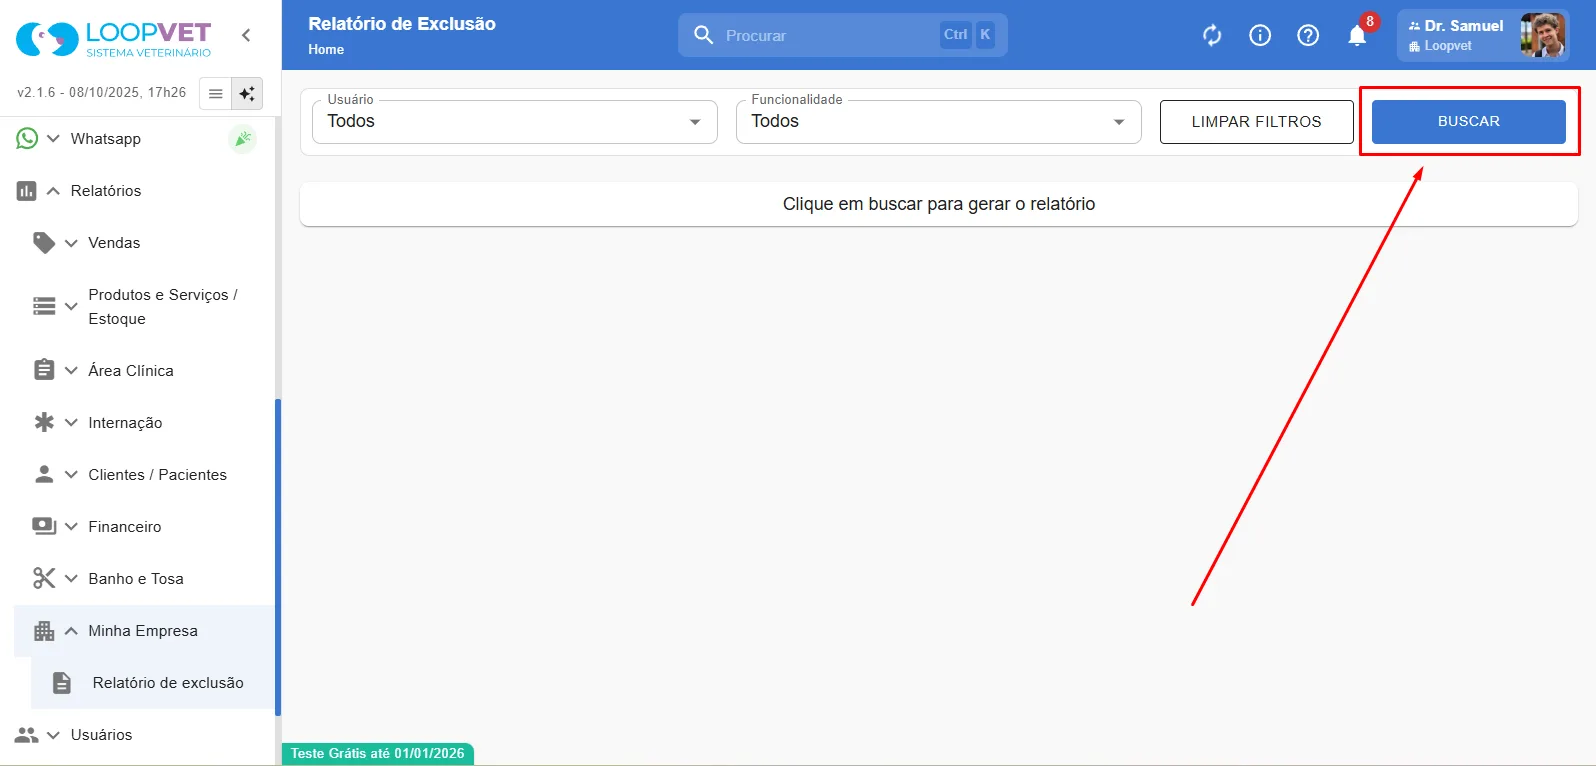
Task: Open the notifications bell
Action: click(x=1357, y=36)
